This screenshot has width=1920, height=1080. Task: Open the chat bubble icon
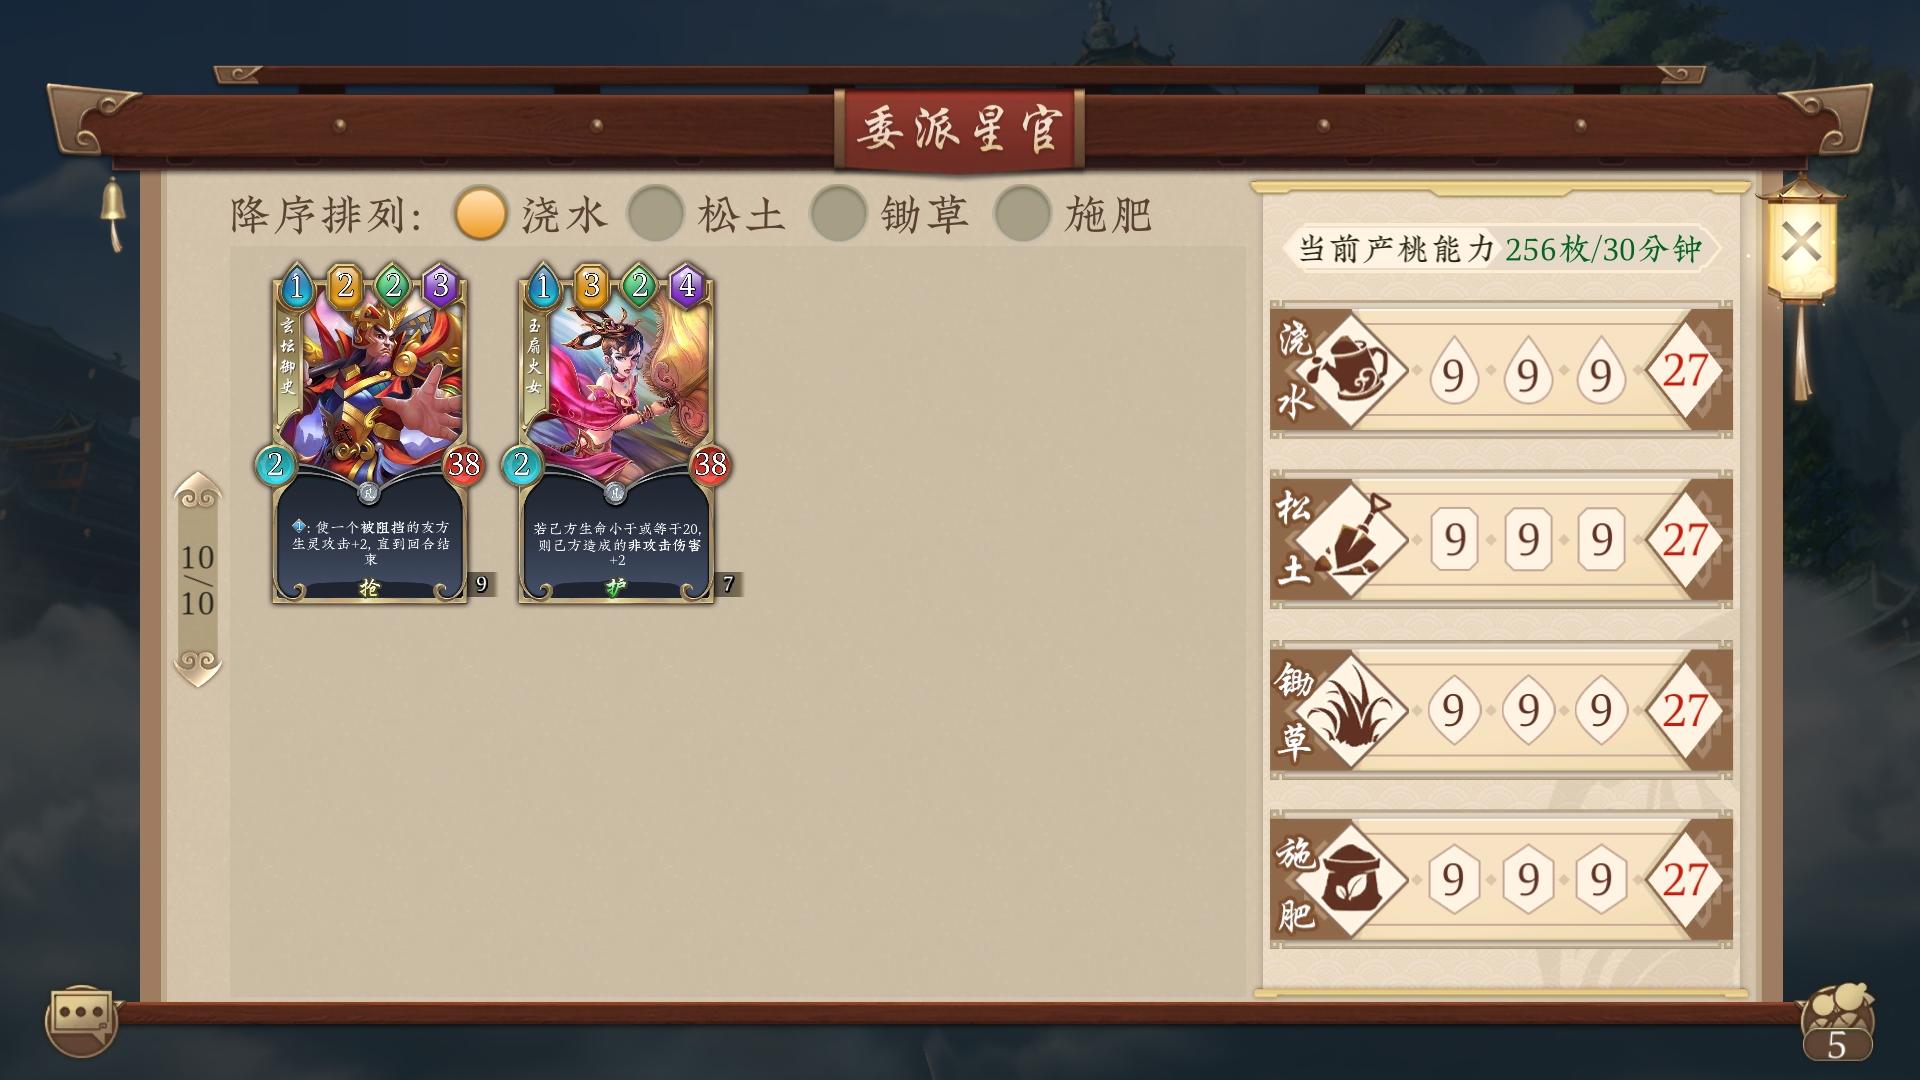pyautogui.click(x=81, y=1020)
